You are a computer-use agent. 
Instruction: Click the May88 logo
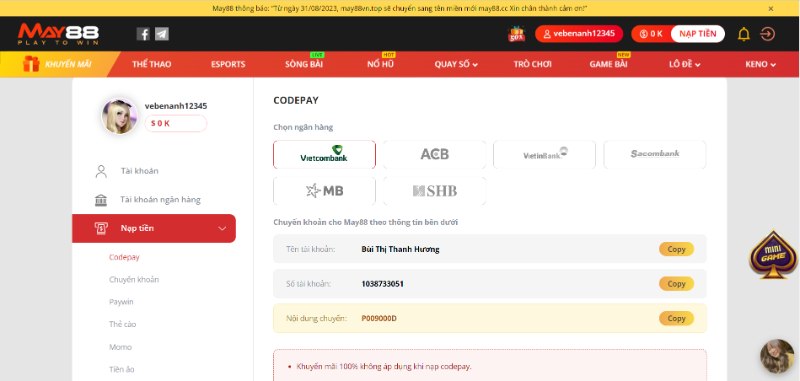[x=58, y=34]
